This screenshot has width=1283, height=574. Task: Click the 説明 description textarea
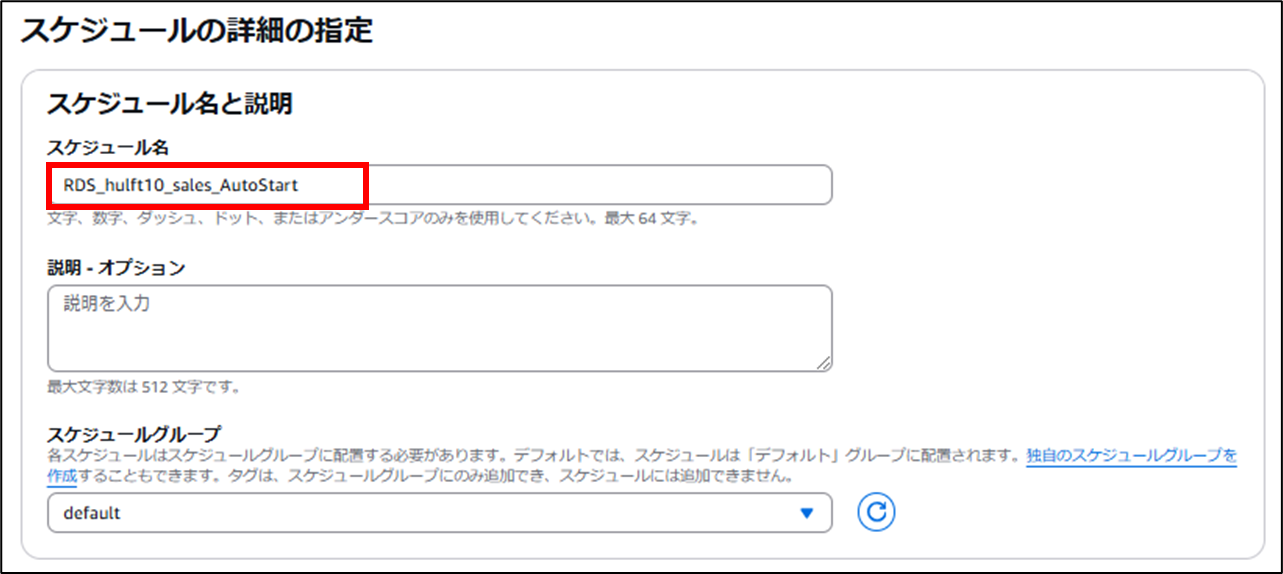440,328
